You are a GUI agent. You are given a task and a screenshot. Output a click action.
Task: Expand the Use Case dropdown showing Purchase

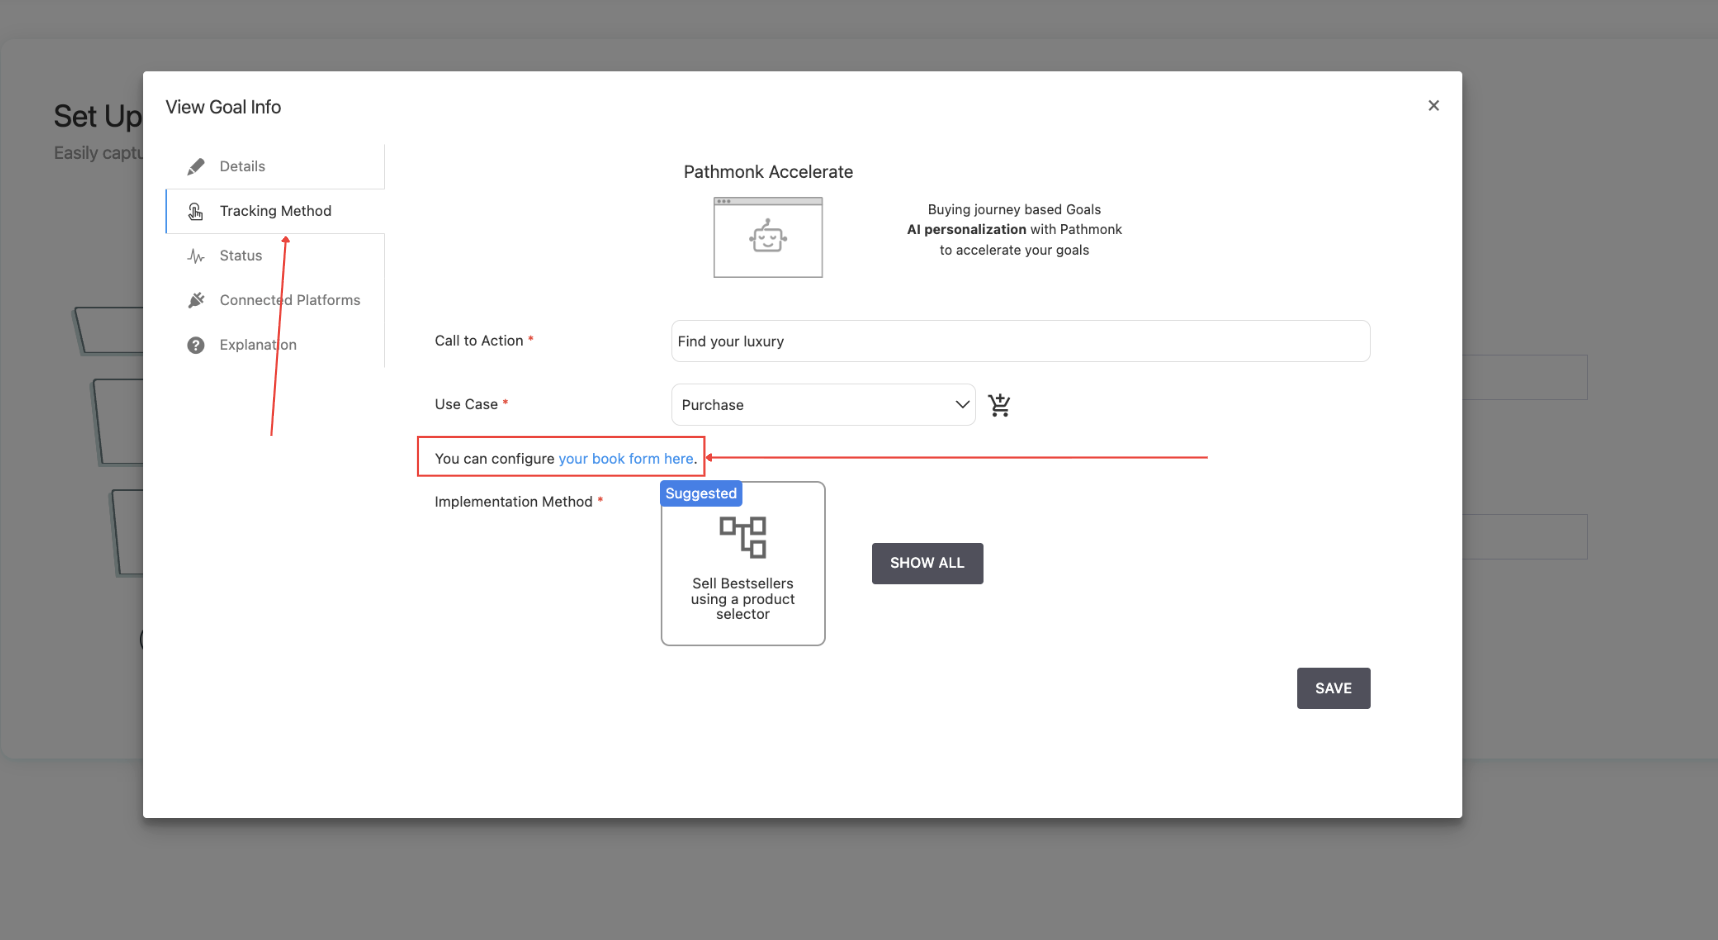coord(823,405)
